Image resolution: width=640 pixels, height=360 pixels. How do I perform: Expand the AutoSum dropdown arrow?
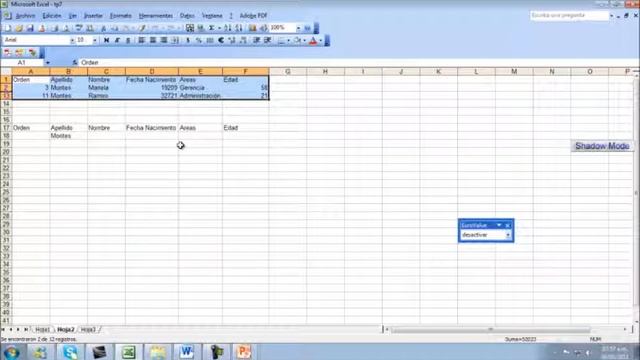[219, 28]
